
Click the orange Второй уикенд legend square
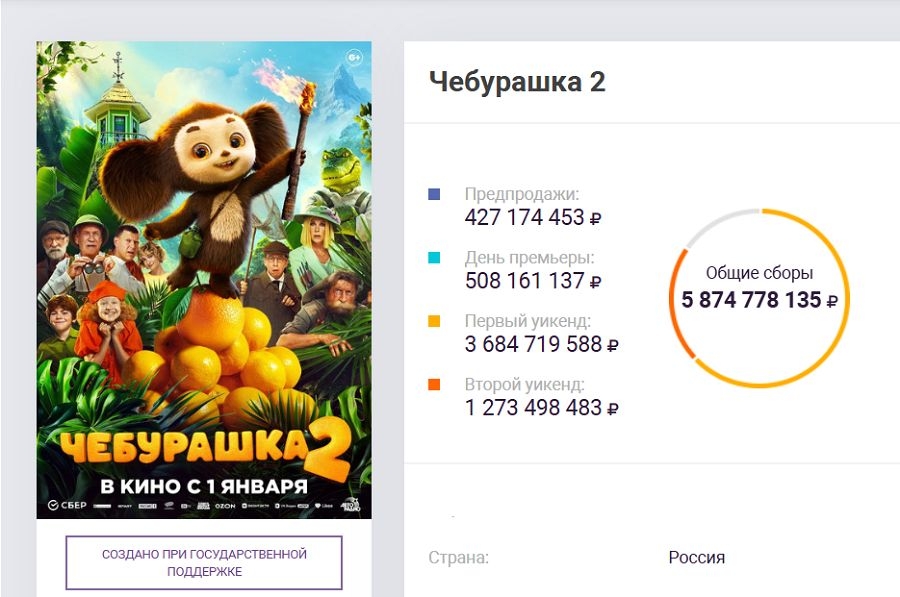tap(434, 385)
